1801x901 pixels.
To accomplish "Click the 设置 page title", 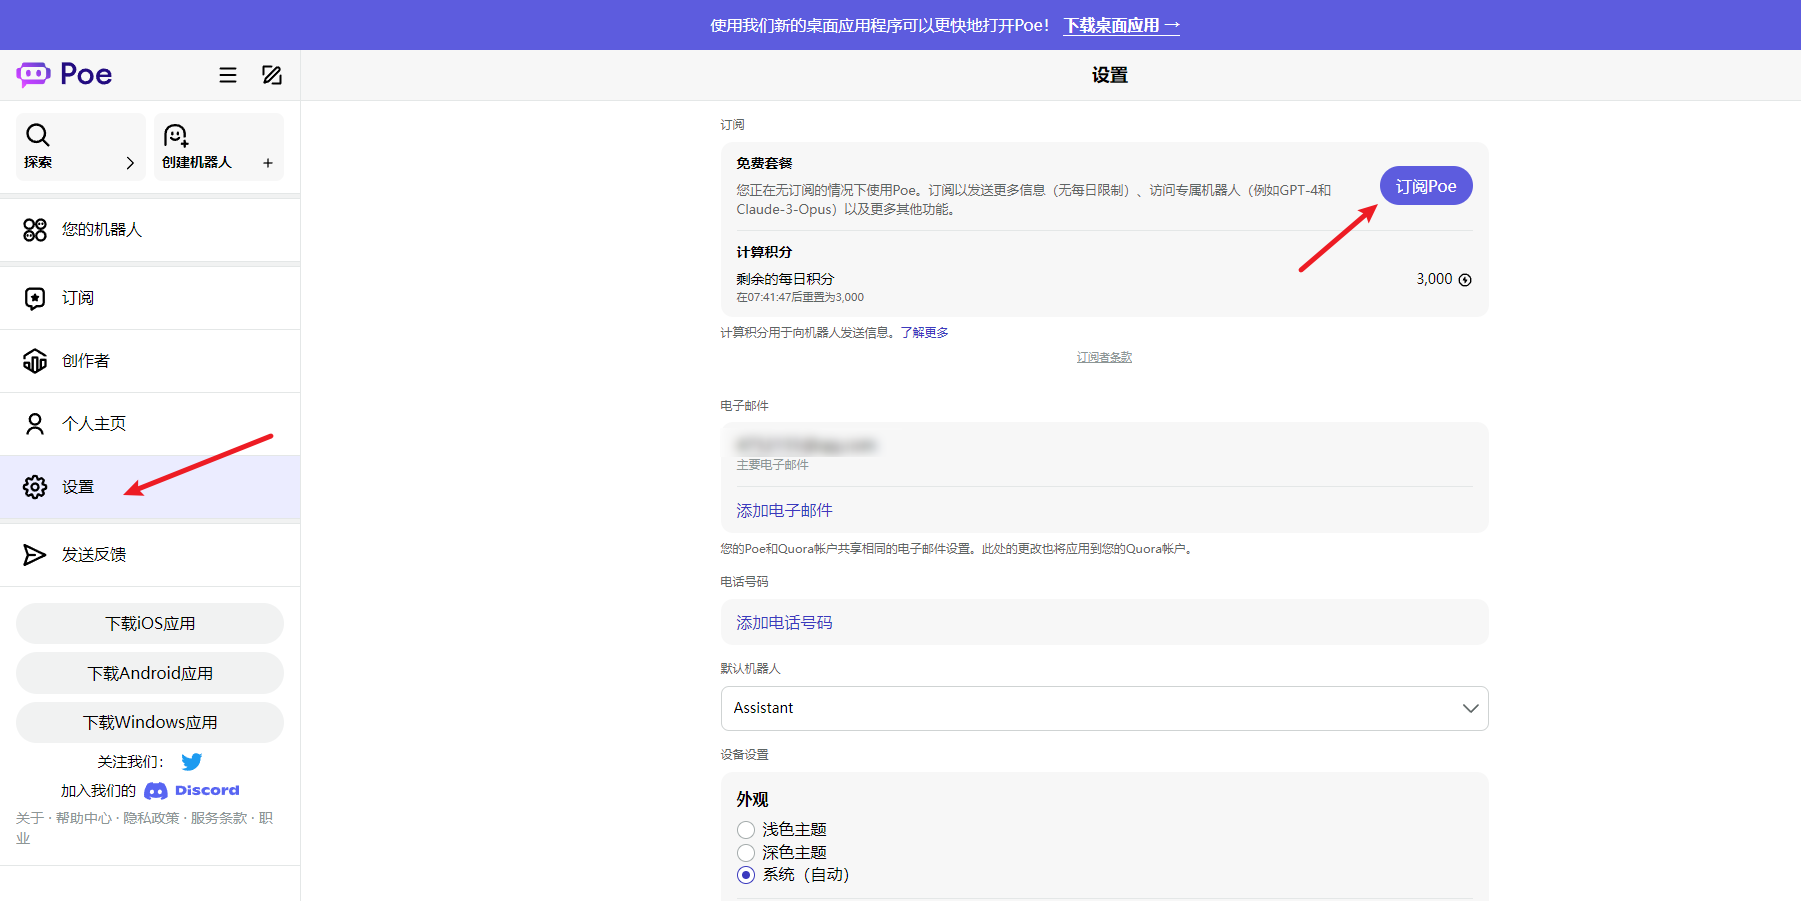I will (x=1110, y=75).
